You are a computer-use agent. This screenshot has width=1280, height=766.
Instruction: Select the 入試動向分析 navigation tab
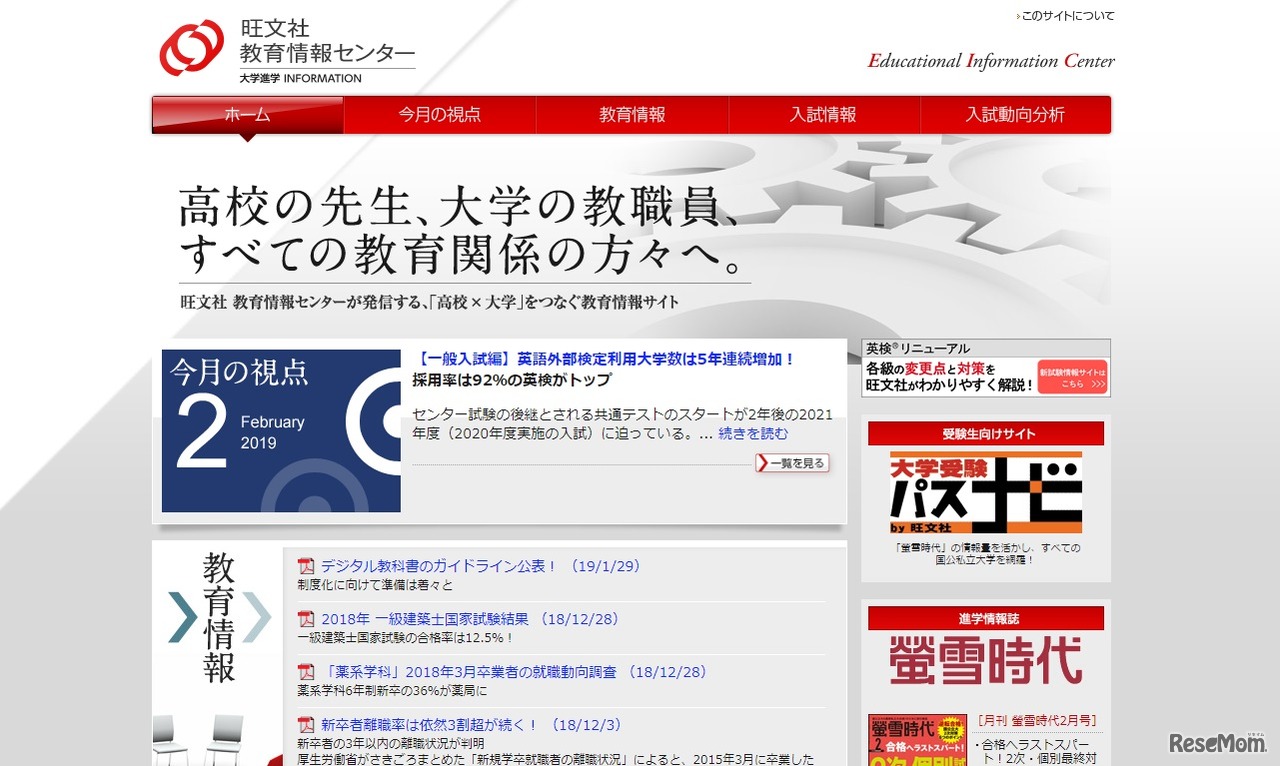pyautogui.click(x=1016, y=115)
